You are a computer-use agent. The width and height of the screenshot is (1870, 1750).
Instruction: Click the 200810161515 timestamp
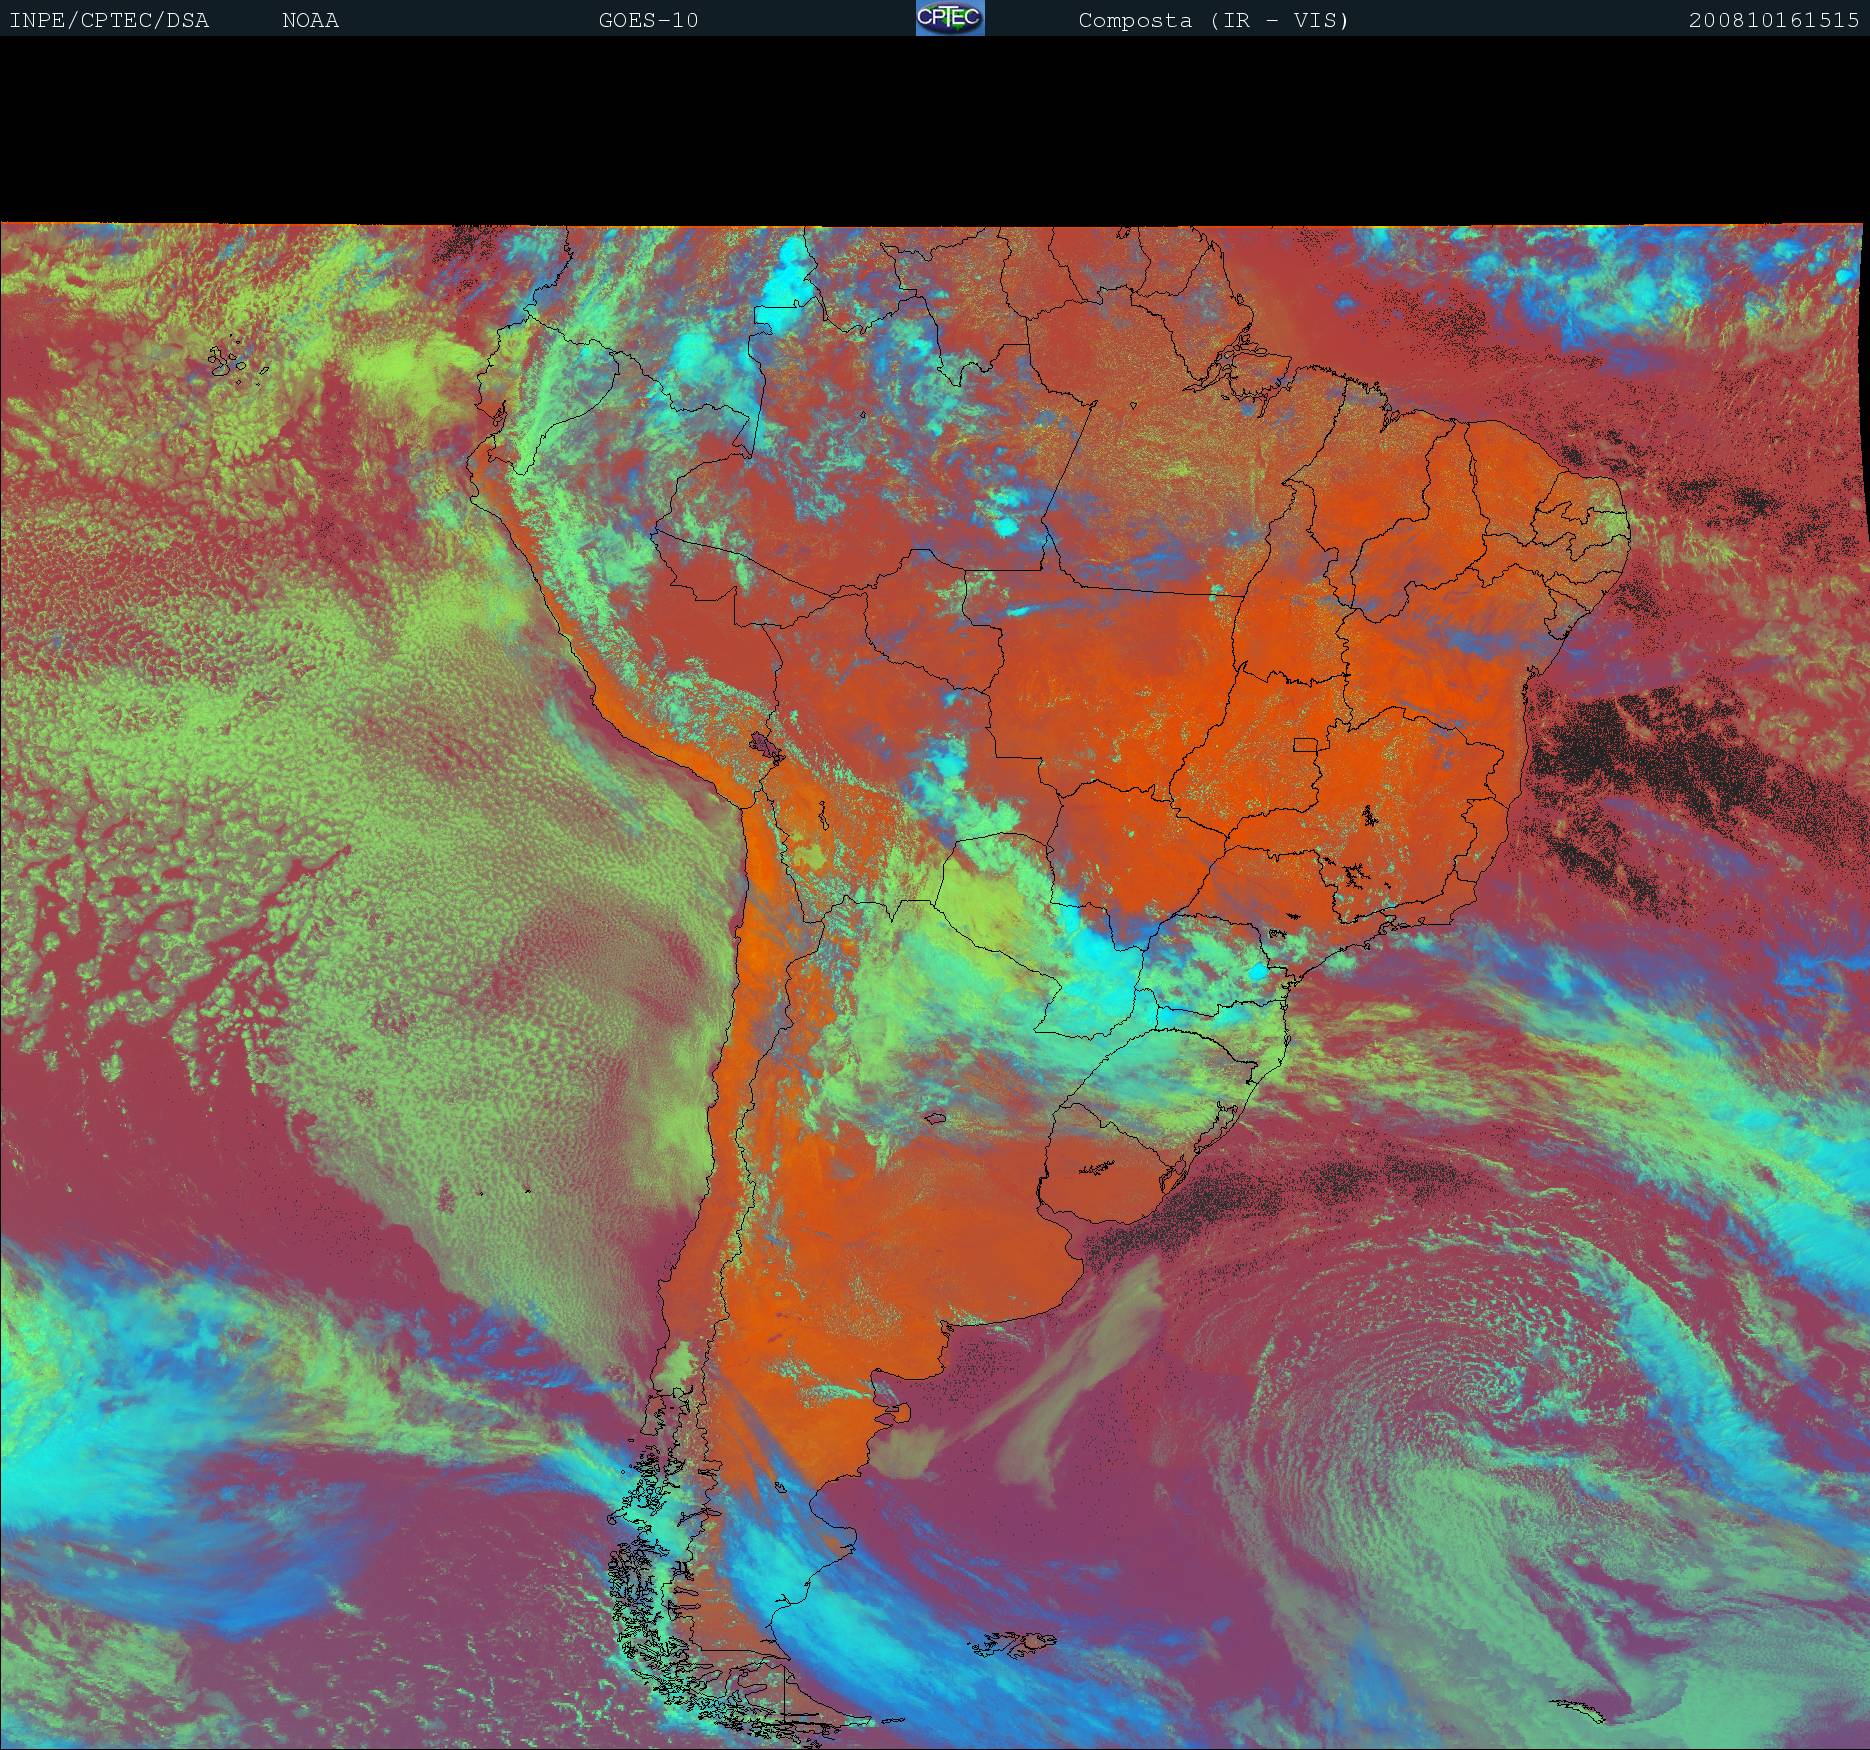1773,20
